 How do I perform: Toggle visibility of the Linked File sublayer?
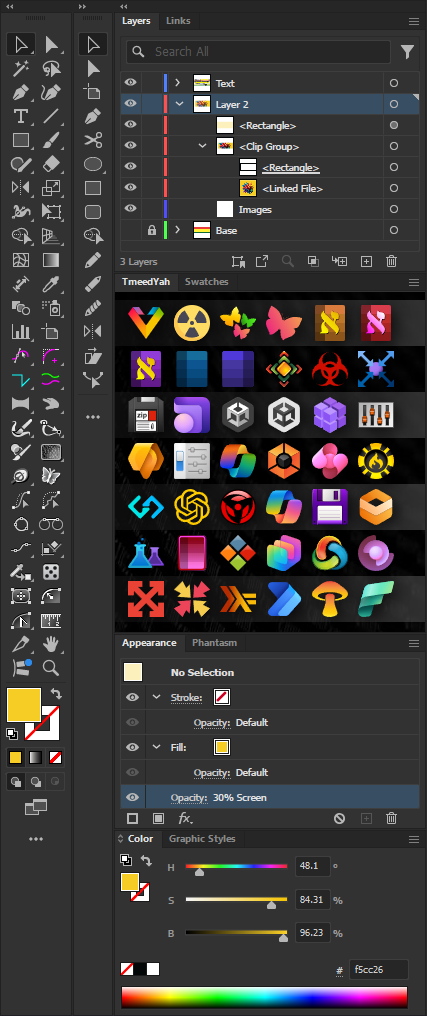click(x=131, y=188)
